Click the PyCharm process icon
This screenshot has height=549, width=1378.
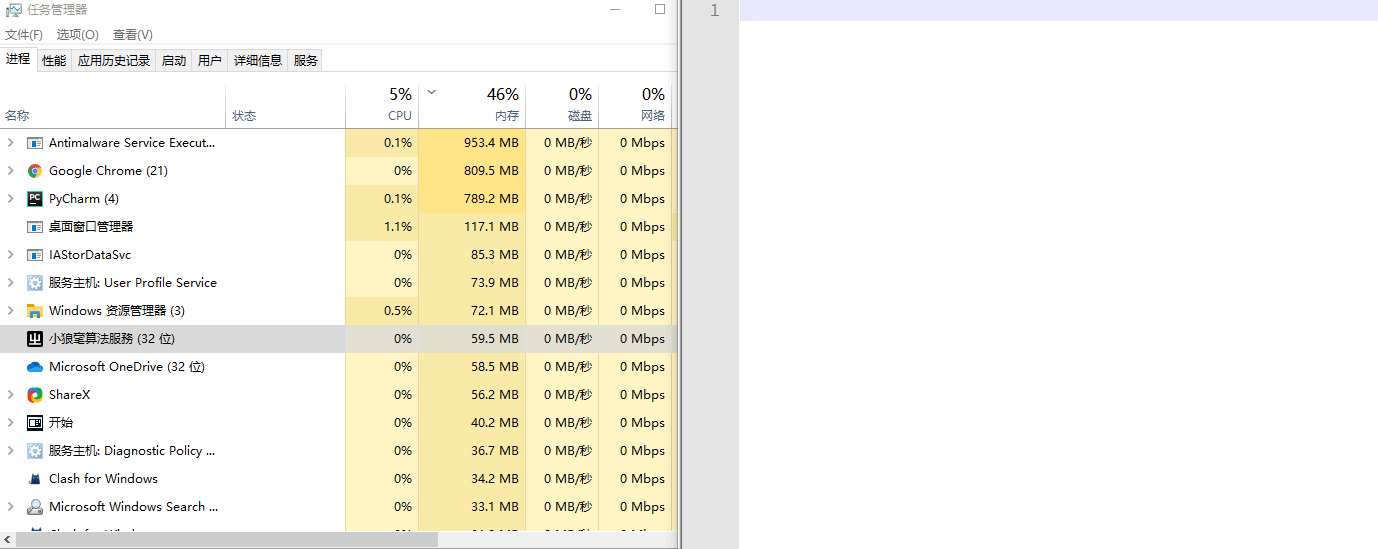35,199
